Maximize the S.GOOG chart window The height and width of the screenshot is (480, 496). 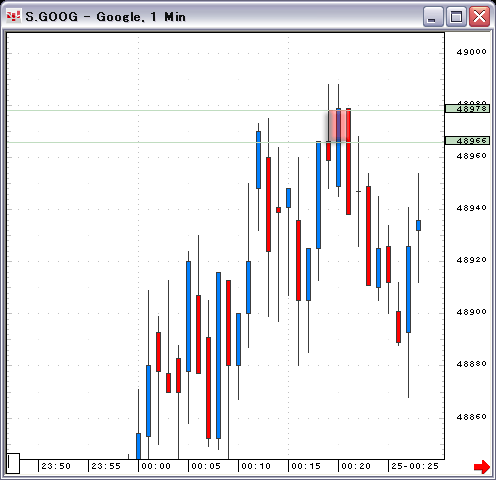456,16
